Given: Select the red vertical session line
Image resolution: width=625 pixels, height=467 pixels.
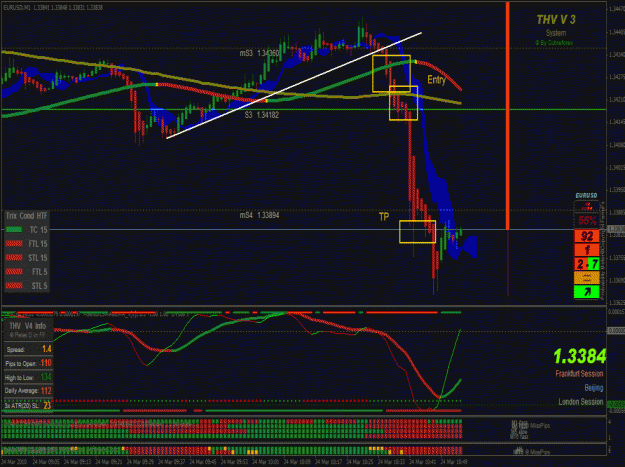Looking at the screenshot, I should point(507,116).
